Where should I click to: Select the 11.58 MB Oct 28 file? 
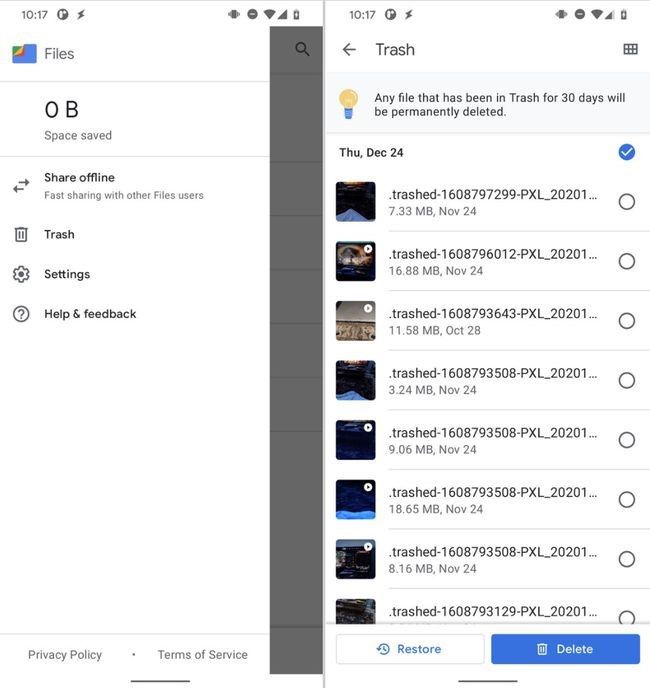click(626, 321)
